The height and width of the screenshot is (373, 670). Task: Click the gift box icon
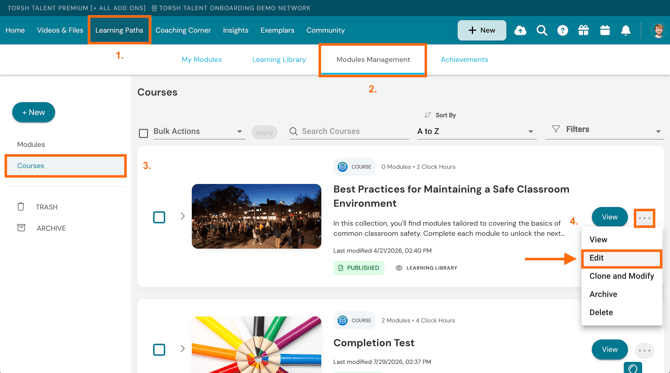(x=583, y=30)
